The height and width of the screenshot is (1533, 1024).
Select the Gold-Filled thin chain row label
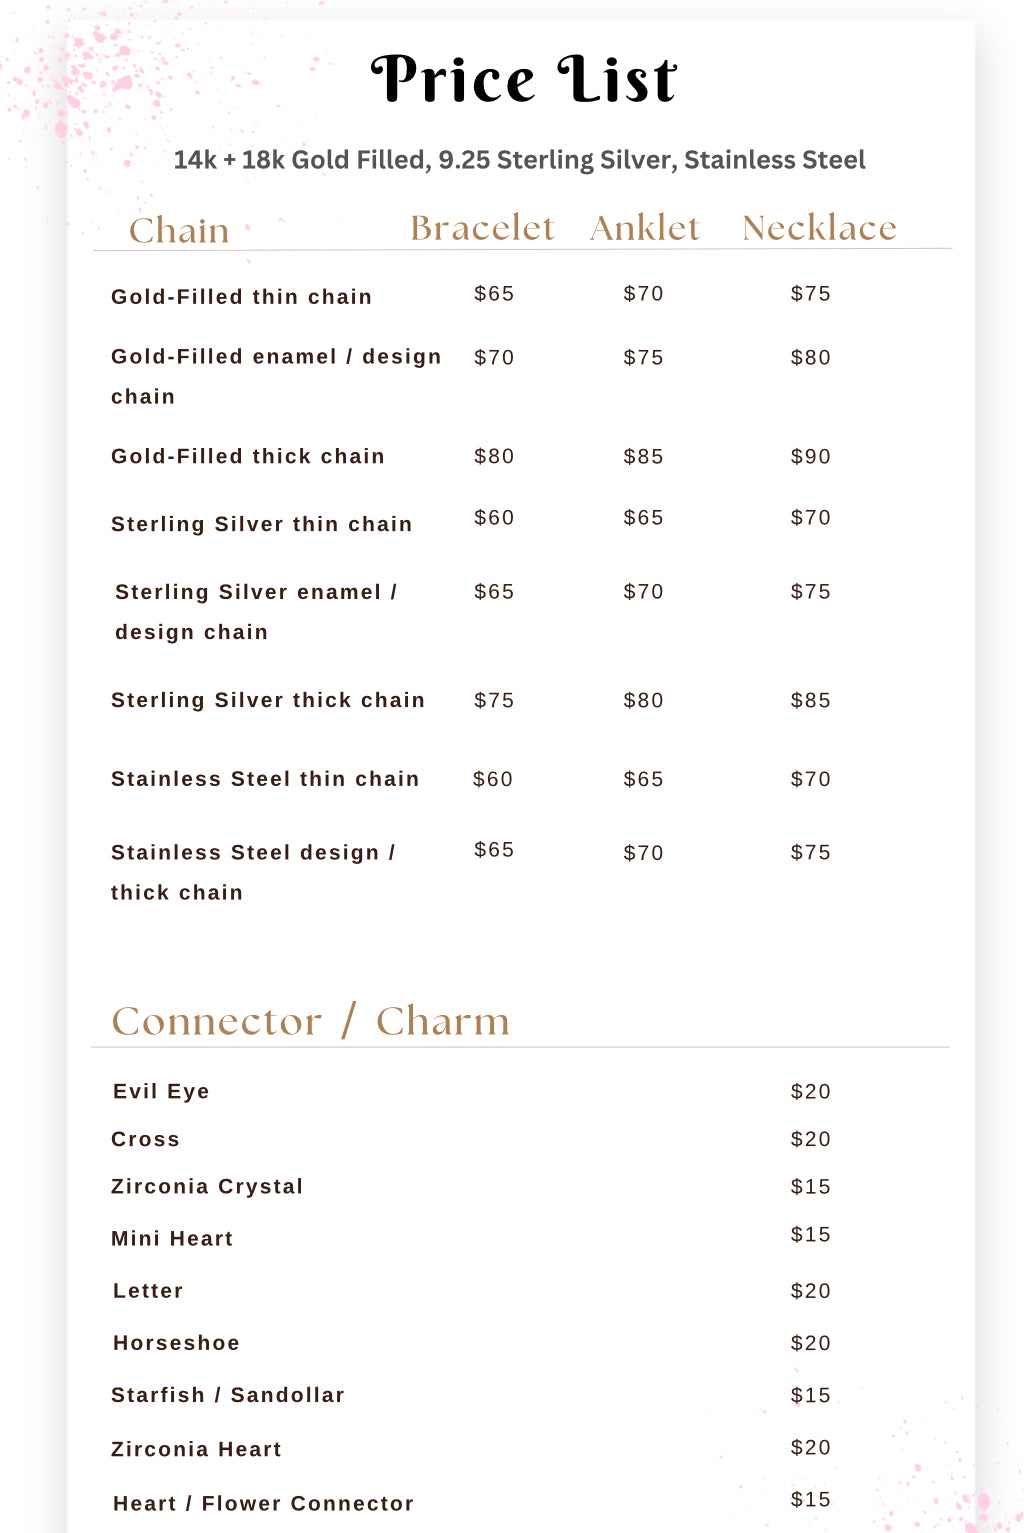coord(241,297)
